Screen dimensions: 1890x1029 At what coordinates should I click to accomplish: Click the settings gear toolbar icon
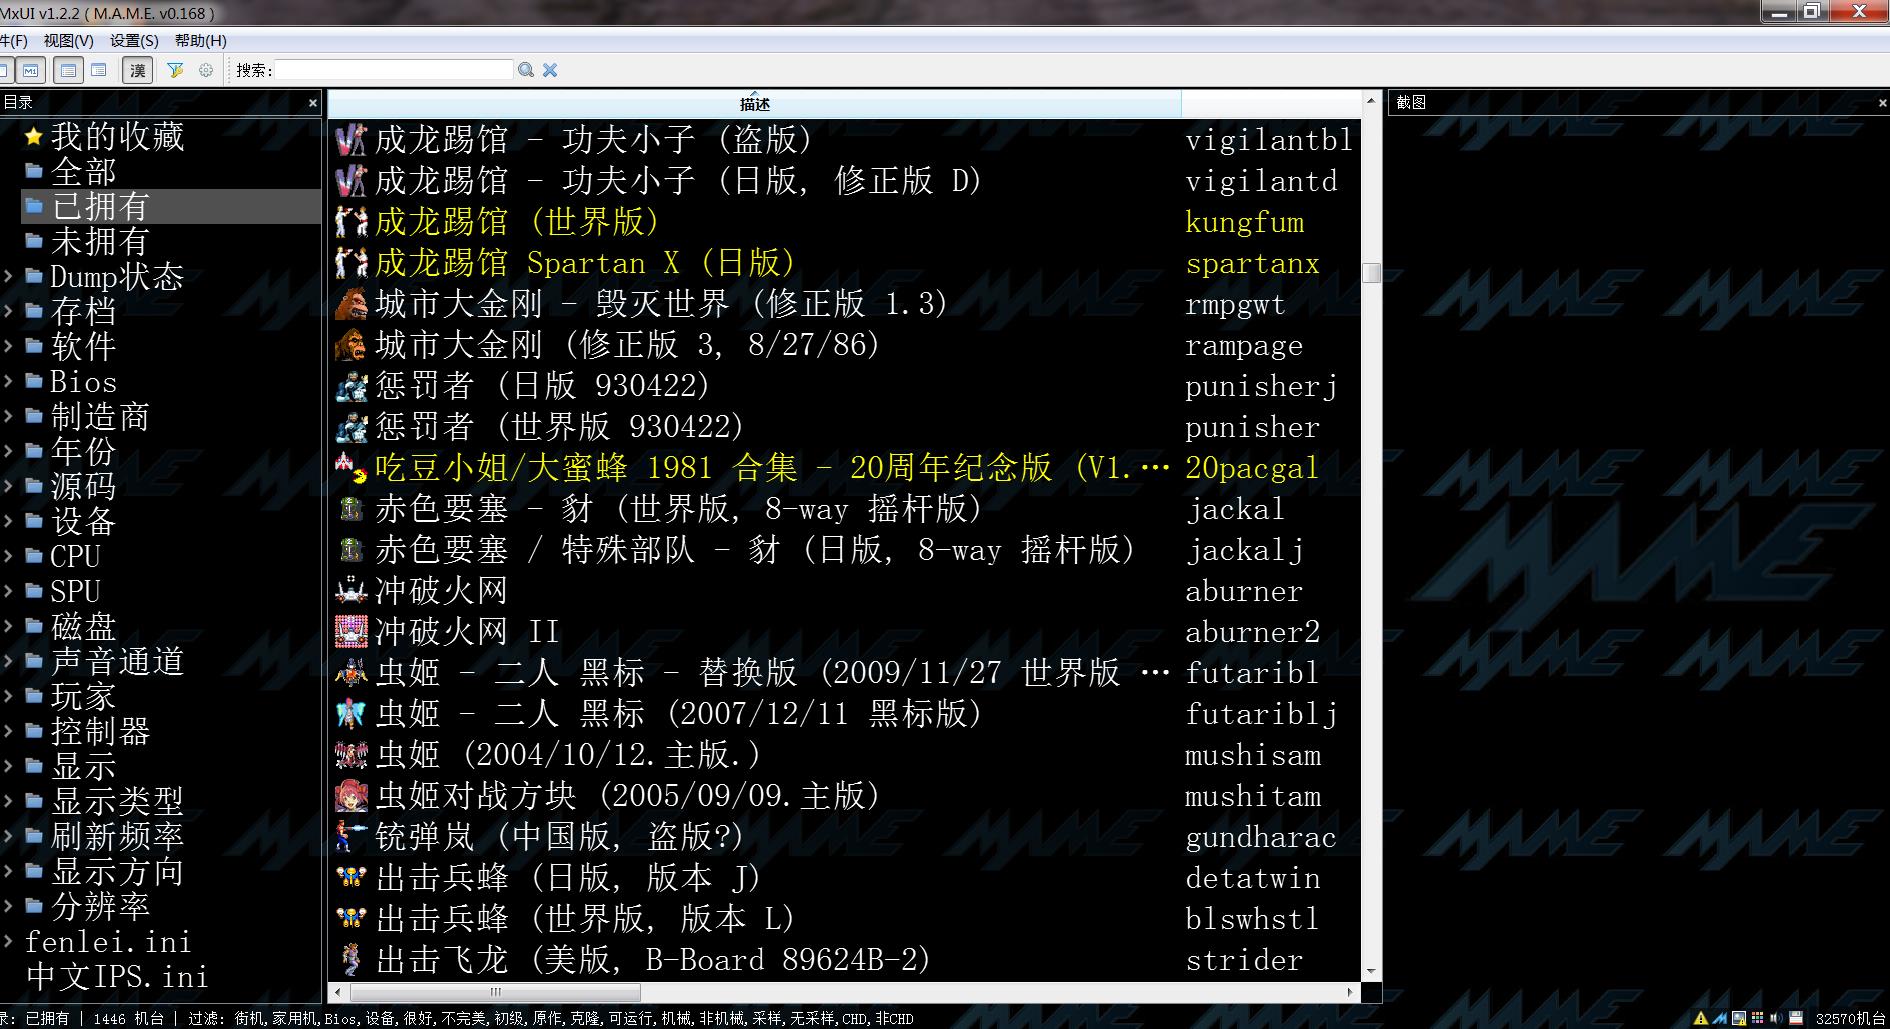(206, 70)
